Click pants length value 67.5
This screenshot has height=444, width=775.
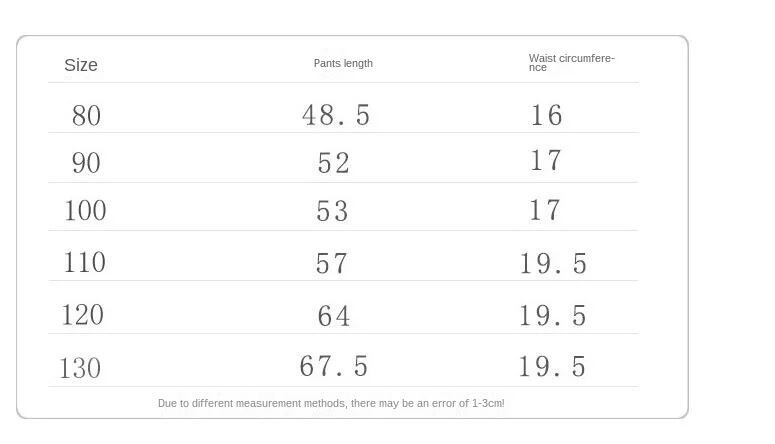(x=334, y=366)
